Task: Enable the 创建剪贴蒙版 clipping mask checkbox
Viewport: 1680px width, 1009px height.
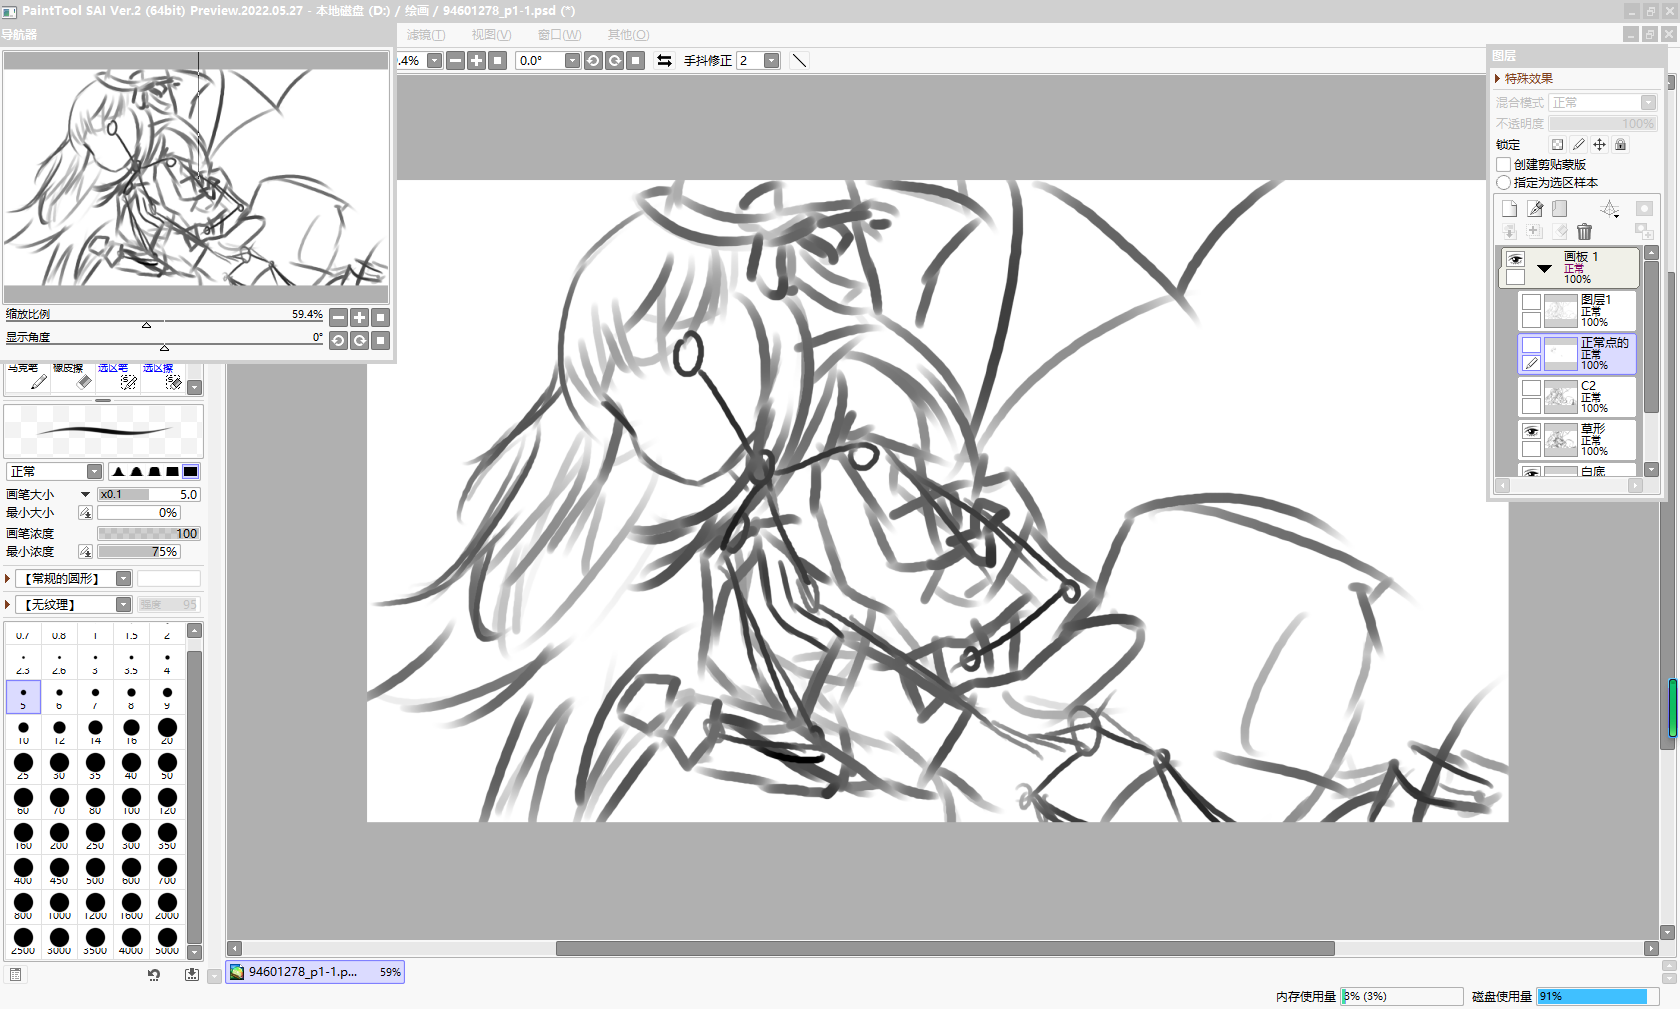Action: (1503, 164)
